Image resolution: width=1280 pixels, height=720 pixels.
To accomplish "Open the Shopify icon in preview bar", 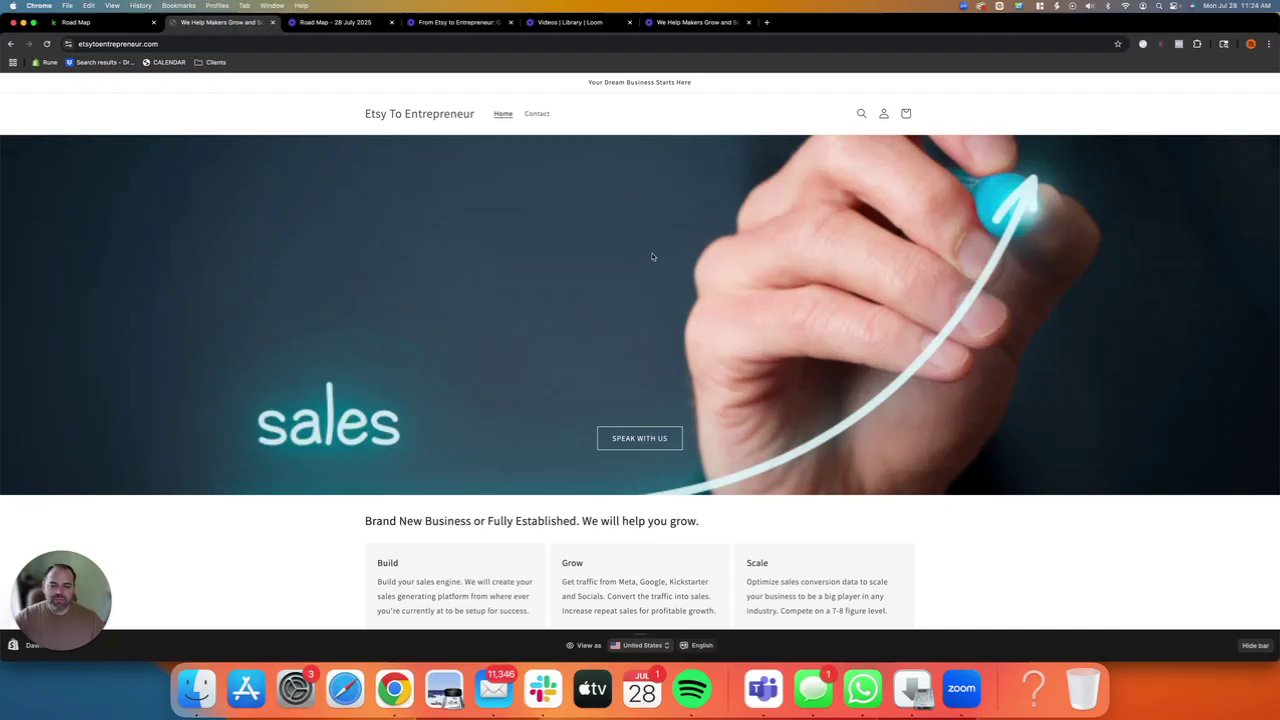I will pyautogui.click(x=13, y=645).
